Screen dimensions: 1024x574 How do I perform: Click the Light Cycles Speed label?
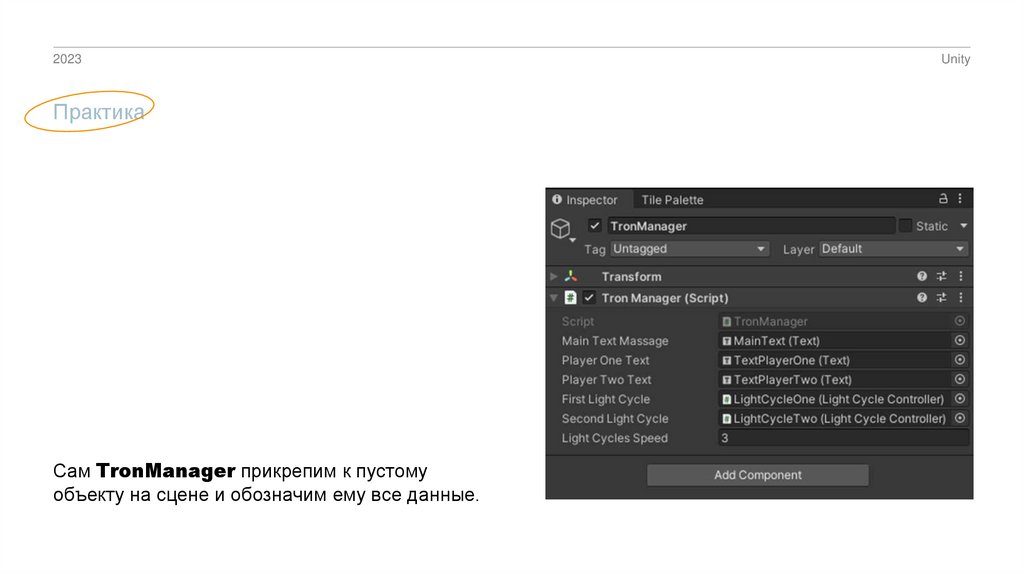(x=615, y=438)
